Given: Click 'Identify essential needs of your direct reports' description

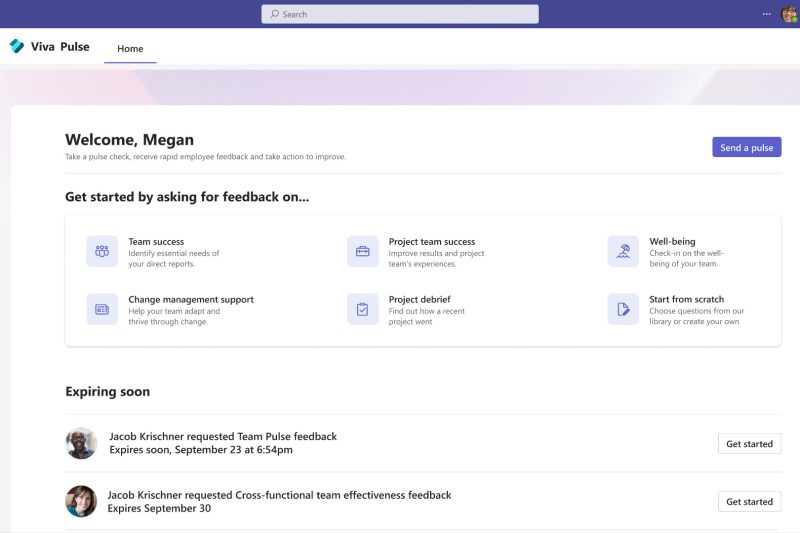Looking at the screenshot, I should 173,259.
